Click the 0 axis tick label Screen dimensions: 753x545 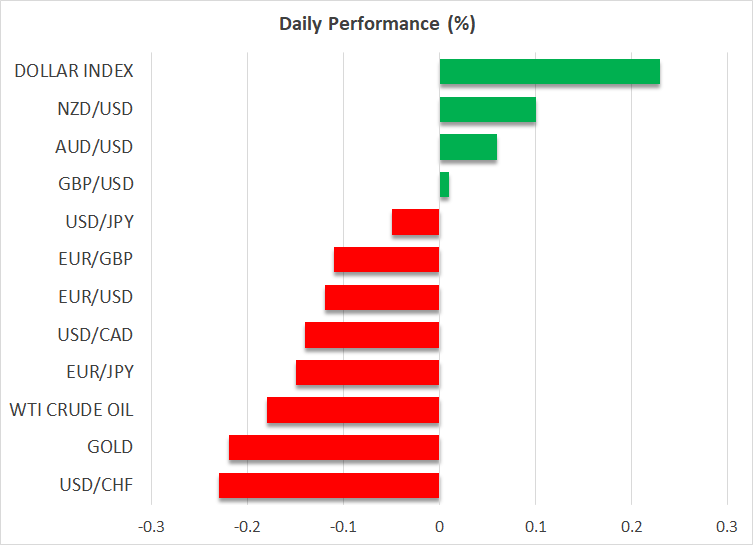[439, 526]
